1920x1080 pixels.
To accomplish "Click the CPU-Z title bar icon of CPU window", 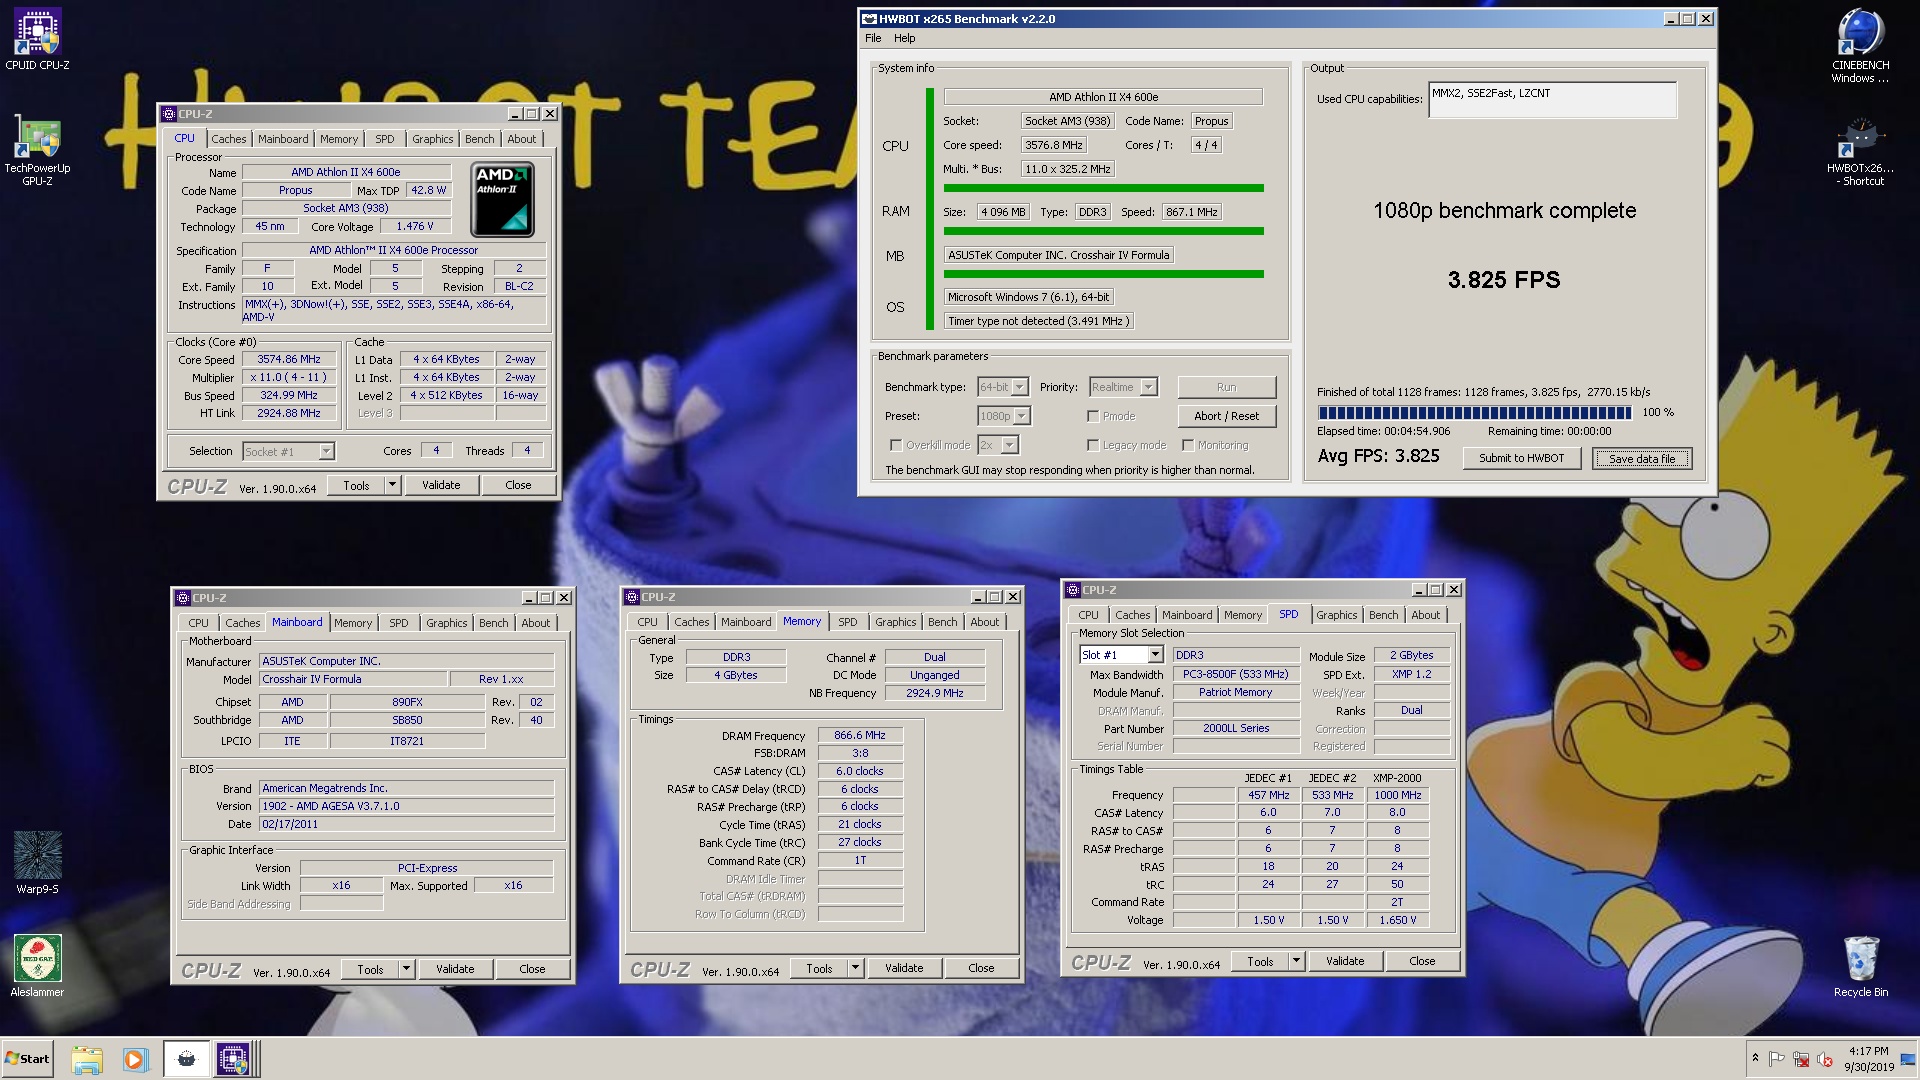I will tap(169, 114).
